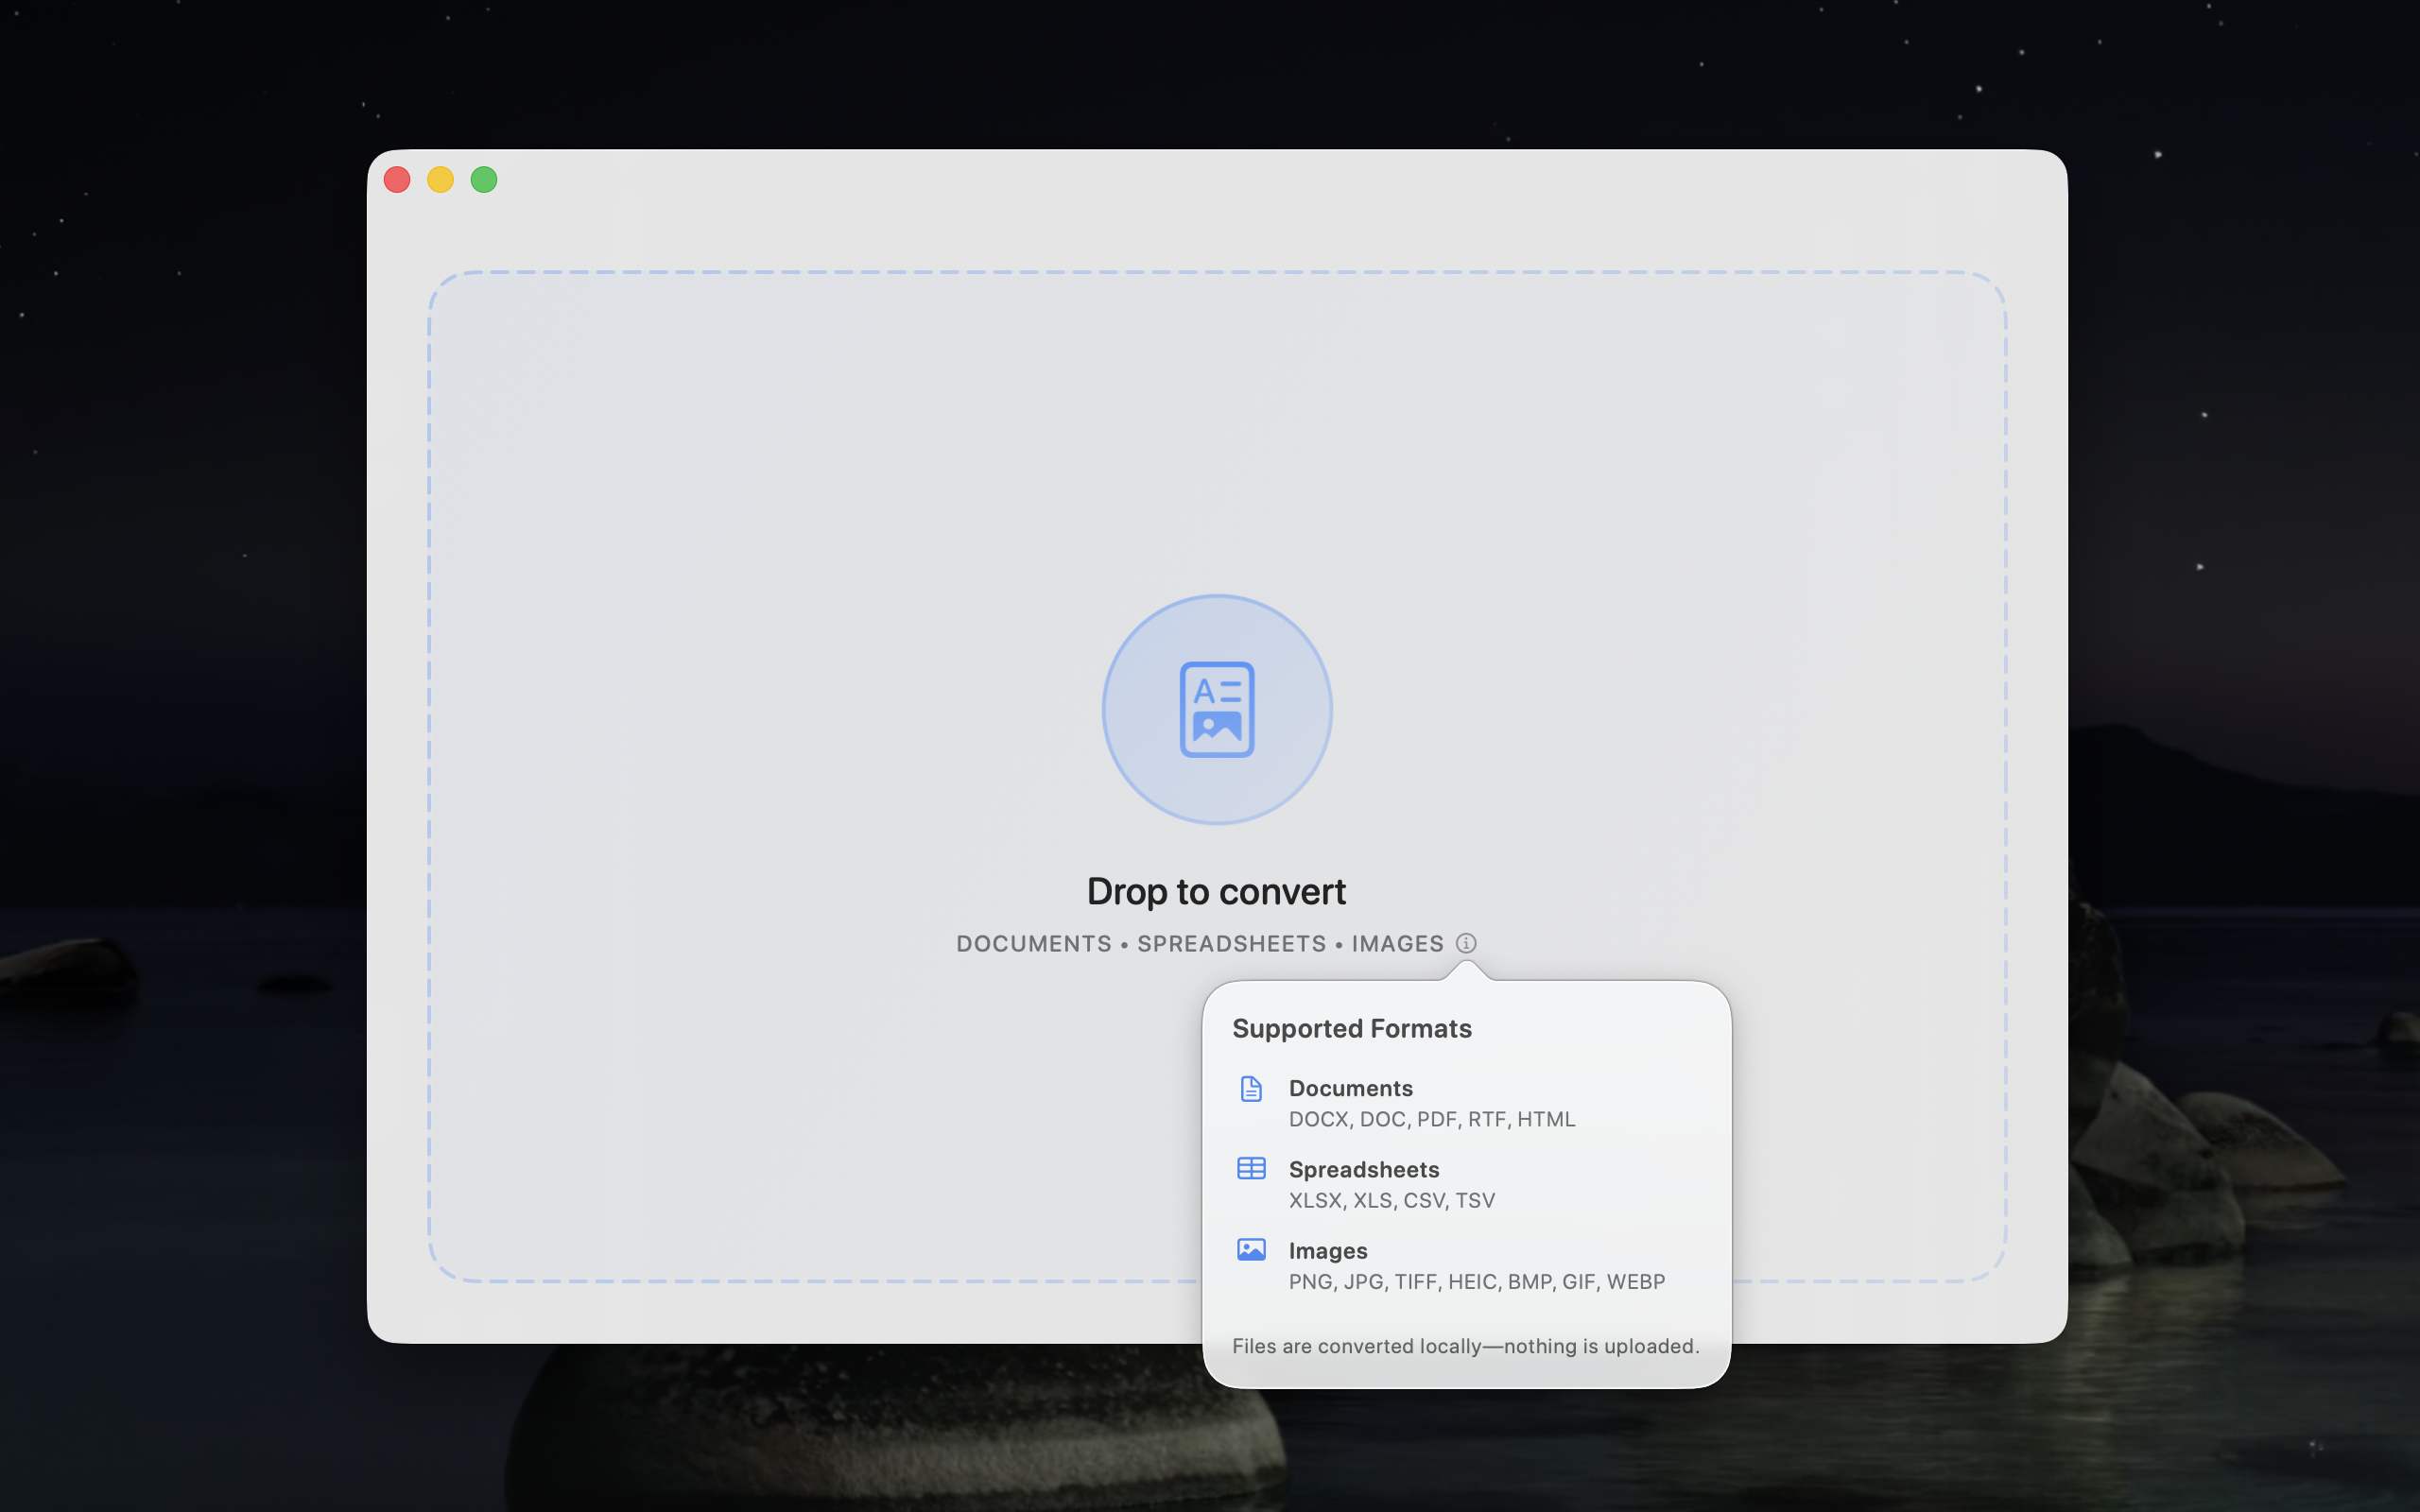The width and height of the screenshot is (2420, 1512).
Task: Click the green zoom button on the window
Action: (x=484, y=180)
